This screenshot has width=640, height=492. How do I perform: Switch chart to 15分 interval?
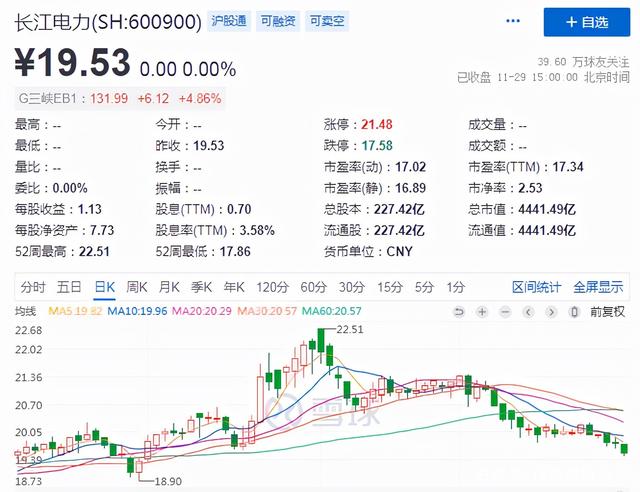[390, 287]
